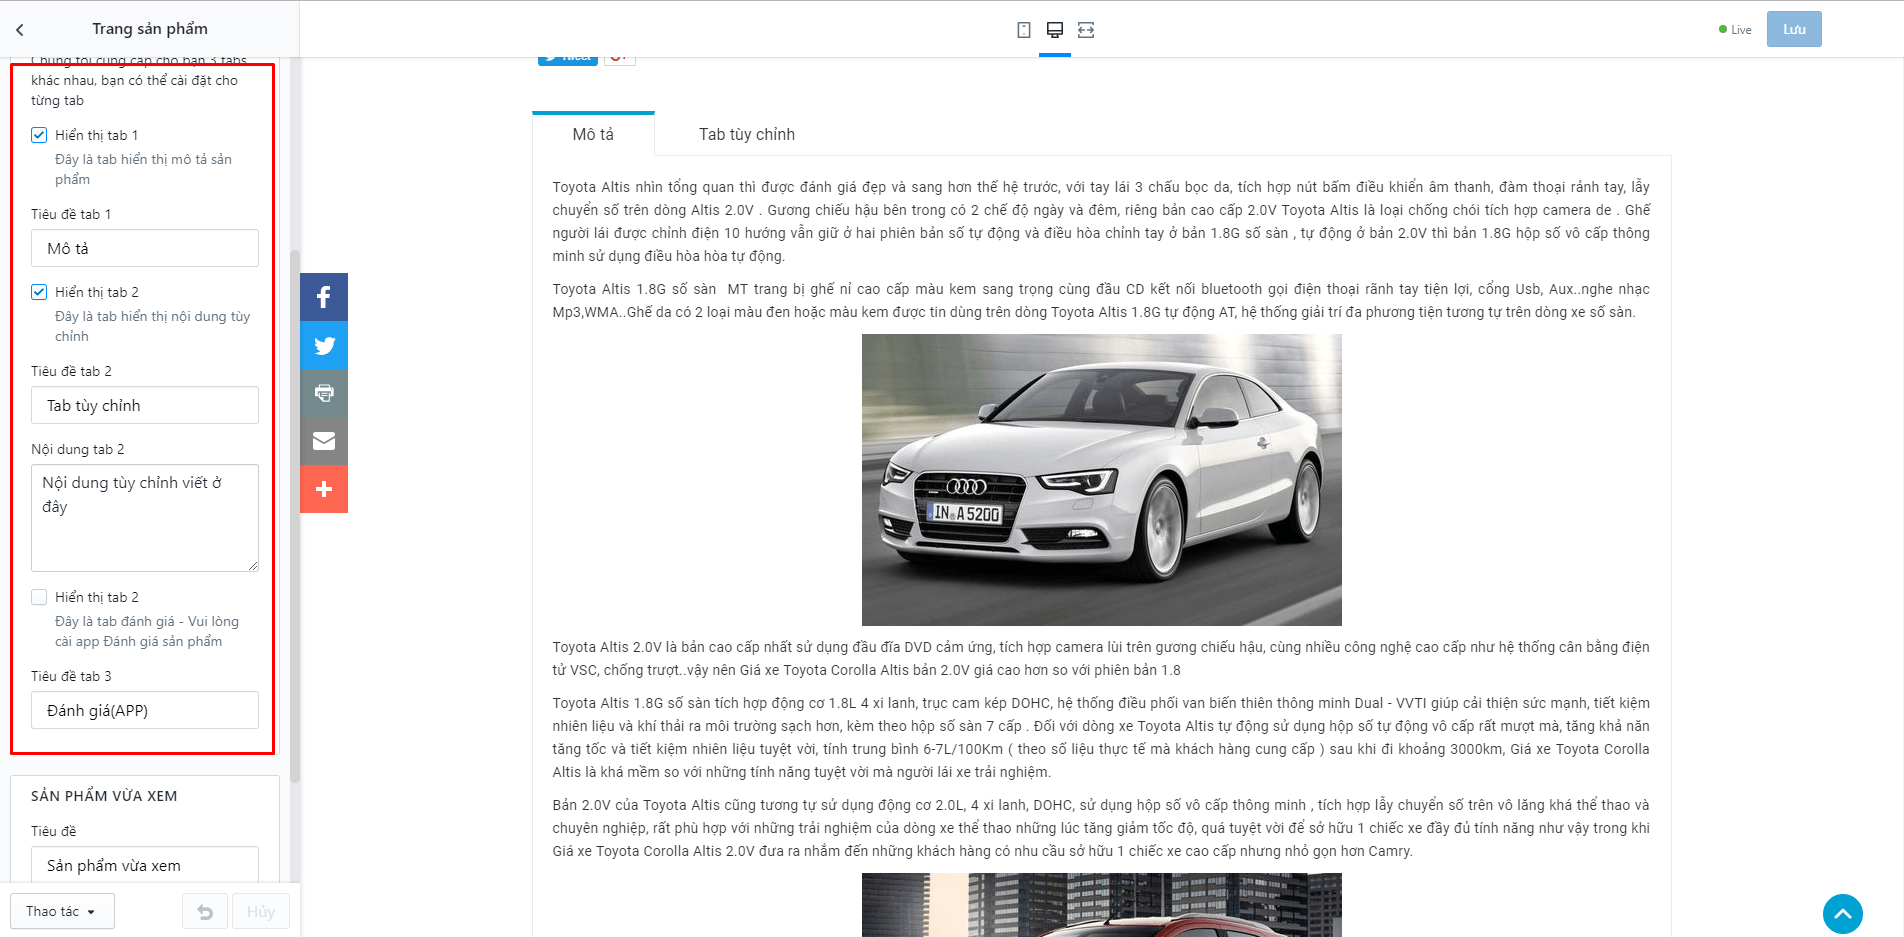
Task: Click the Tiêu đề tab 2 input field
Action: [145, 405]
